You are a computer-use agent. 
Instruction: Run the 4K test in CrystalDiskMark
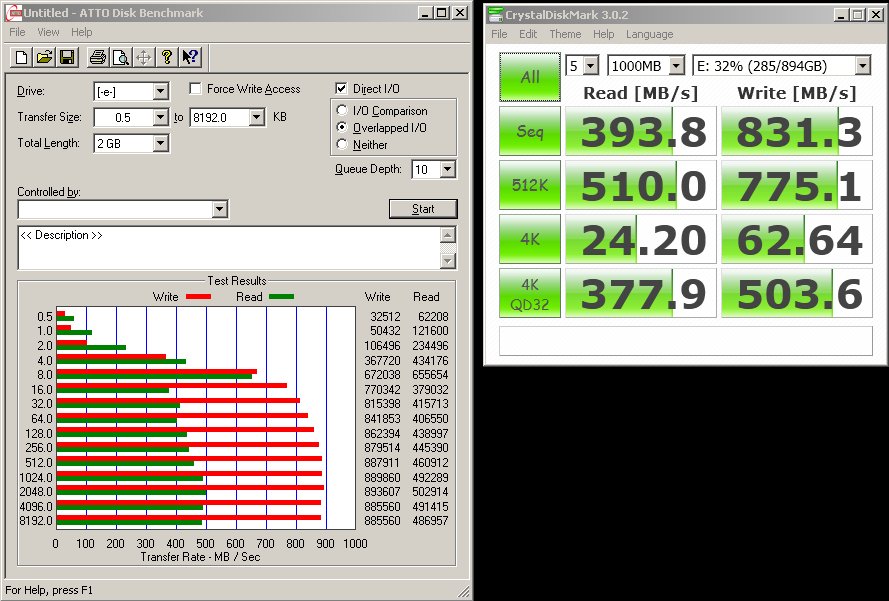tap(530, 239)
